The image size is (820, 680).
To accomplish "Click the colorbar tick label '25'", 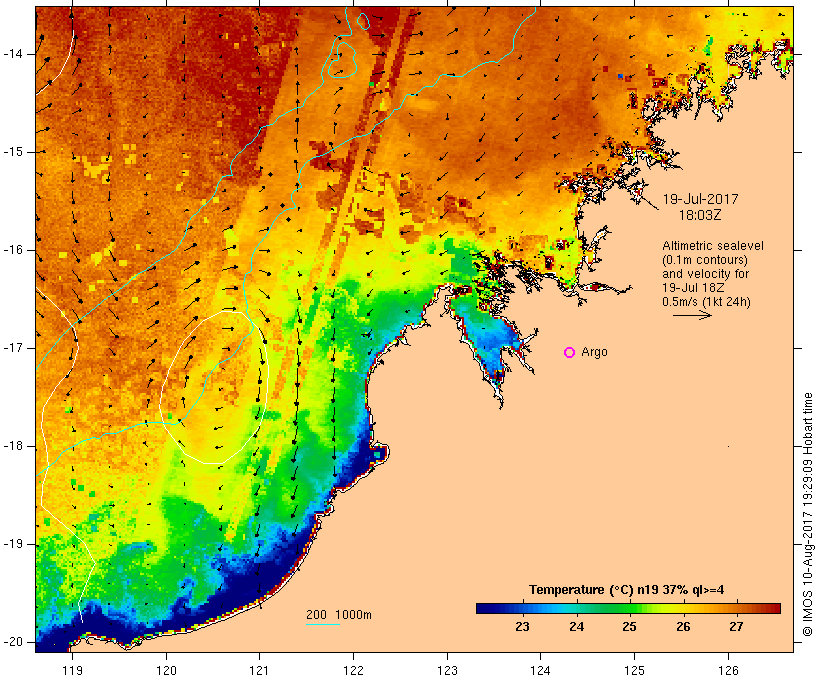I will (x=630, y=627).
